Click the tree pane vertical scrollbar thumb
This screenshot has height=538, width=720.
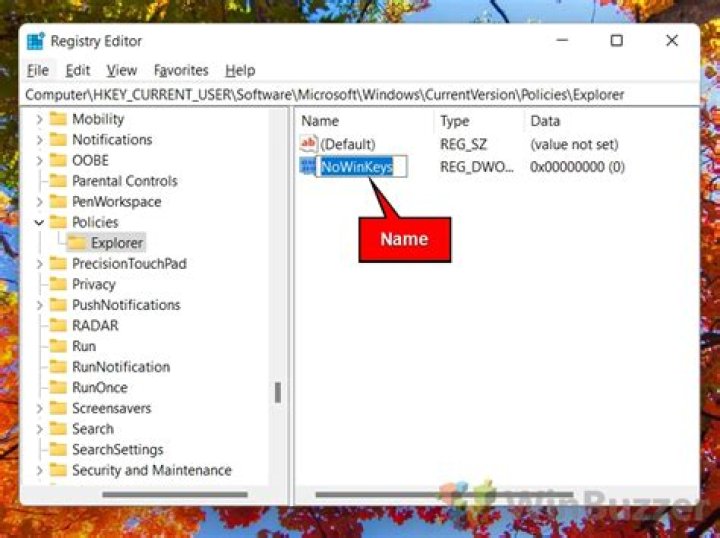coord(278,392)
